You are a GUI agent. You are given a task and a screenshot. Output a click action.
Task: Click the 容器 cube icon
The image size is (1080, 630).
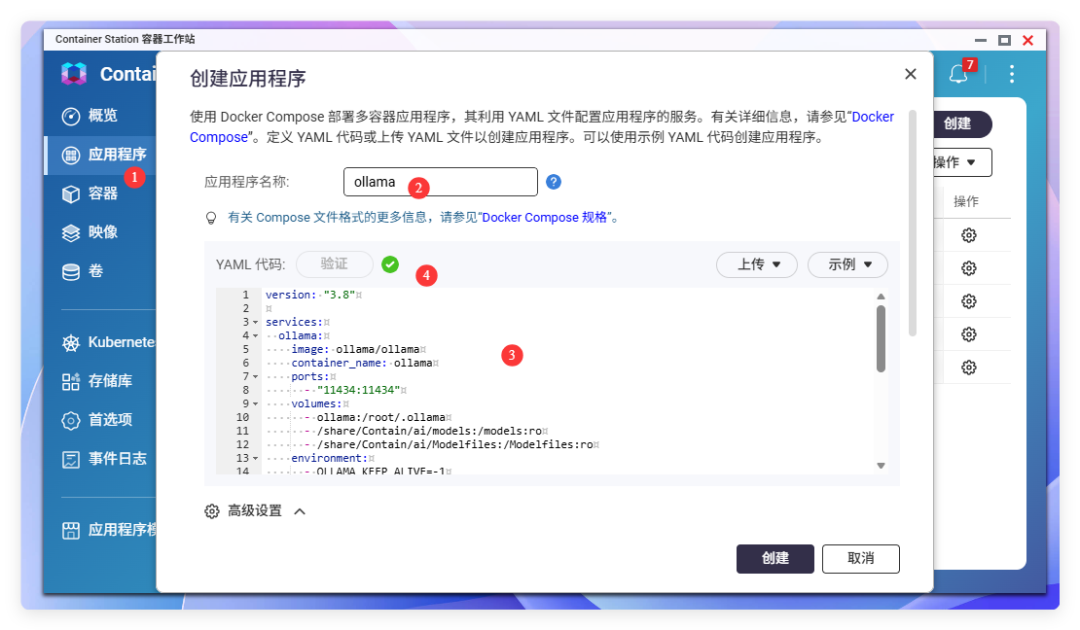pos(71,194)
